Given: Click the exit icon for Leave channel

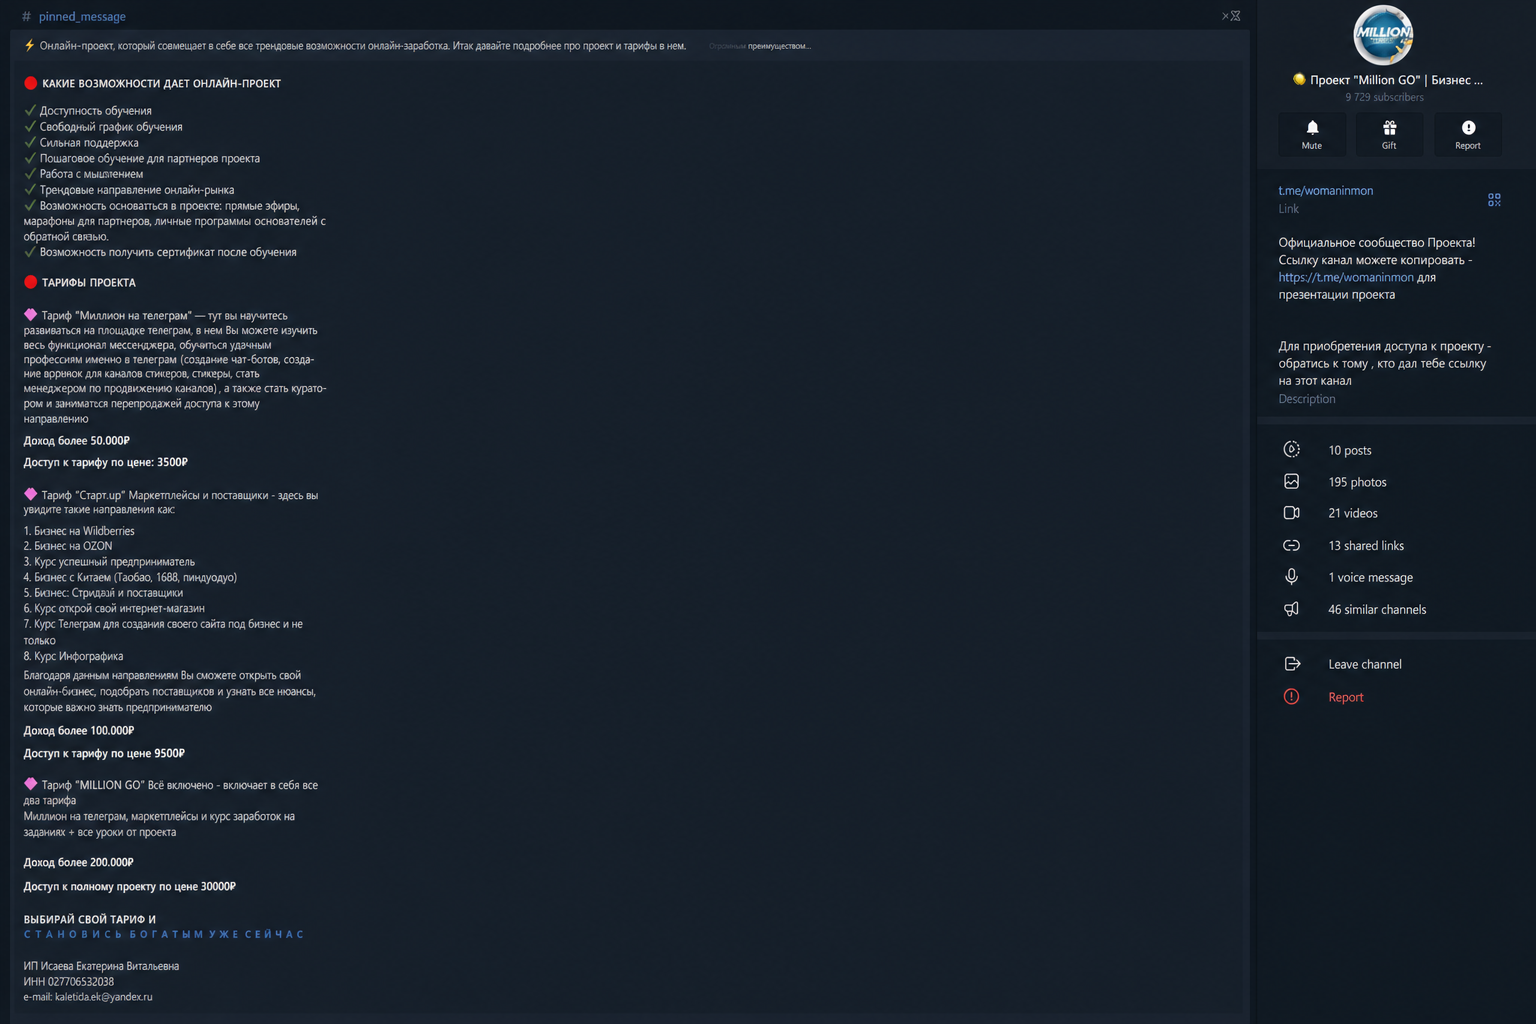Looking at the screenshot, I should pyautogui.click(x=1292, y=664).
